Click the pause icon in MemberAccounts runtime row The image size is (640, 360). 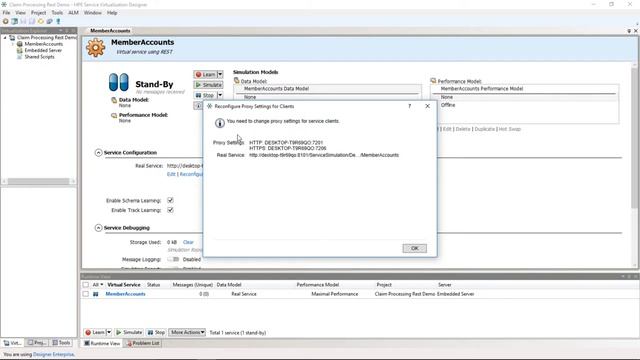(x=96, y=294)
